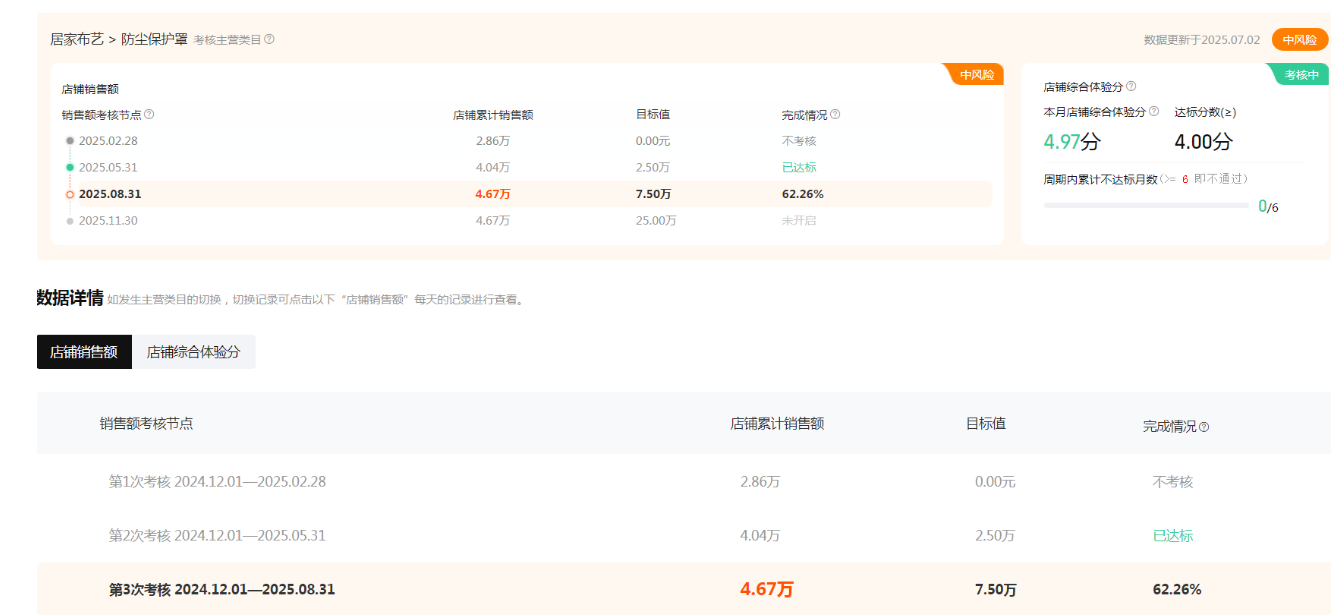Image resolution: width=1338 pixels, height=615 pixels.
Task: Select the 2025.11.30 timeline node
Action: 70,221
